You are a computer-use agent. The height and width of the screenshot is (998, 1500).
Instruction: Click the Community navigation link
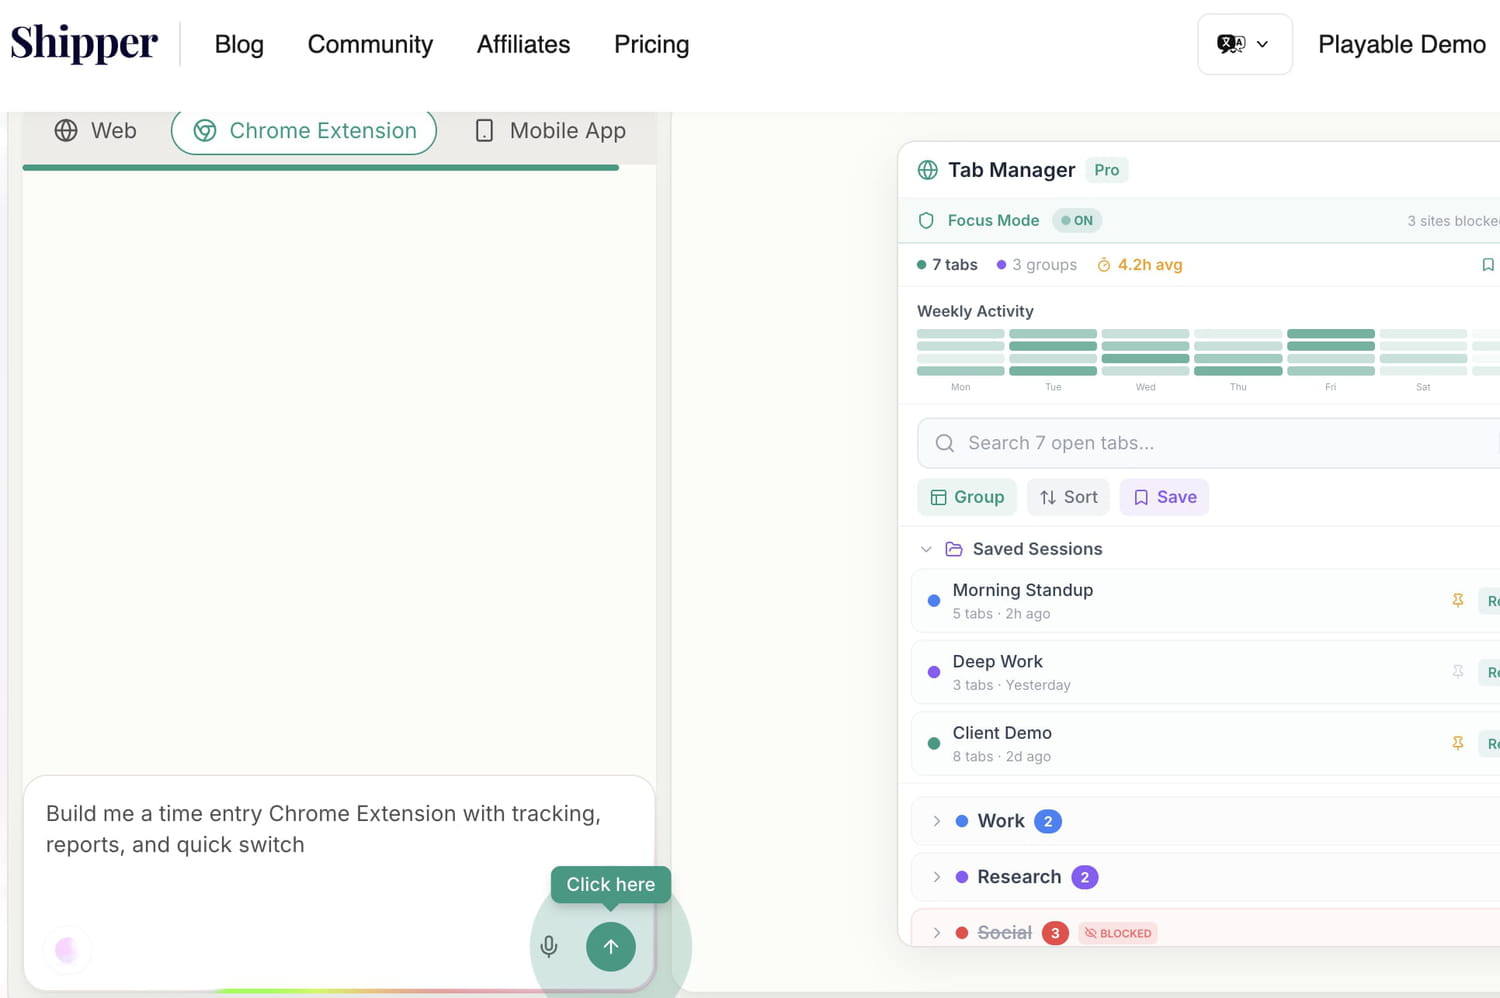pyautogui.click(x=370, y=44)
